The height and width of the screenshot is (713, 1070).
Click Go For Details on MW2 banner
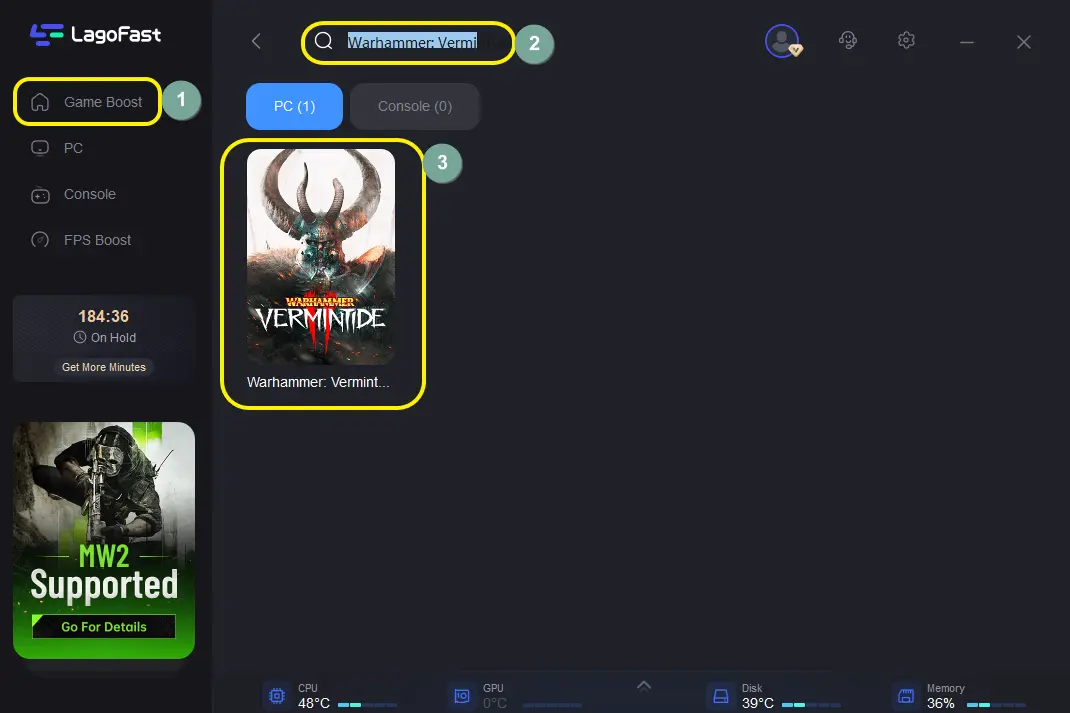tap(103, 627)
